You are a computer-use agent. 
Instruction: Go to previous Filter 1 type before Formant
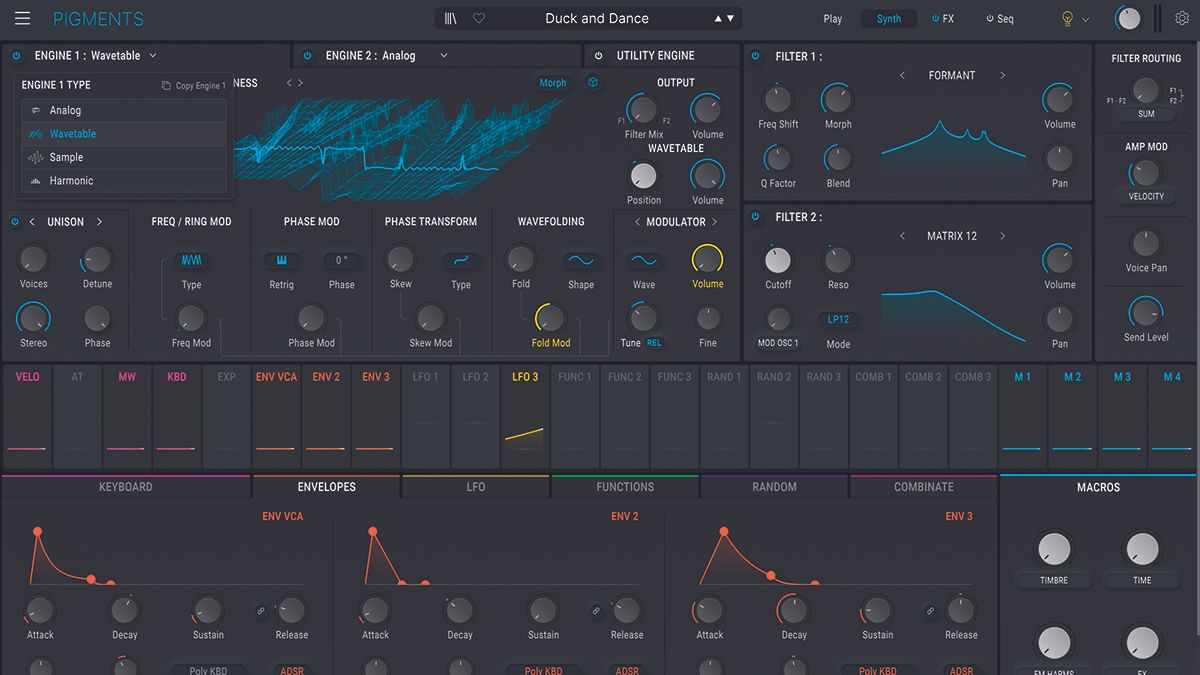(902, 76)
